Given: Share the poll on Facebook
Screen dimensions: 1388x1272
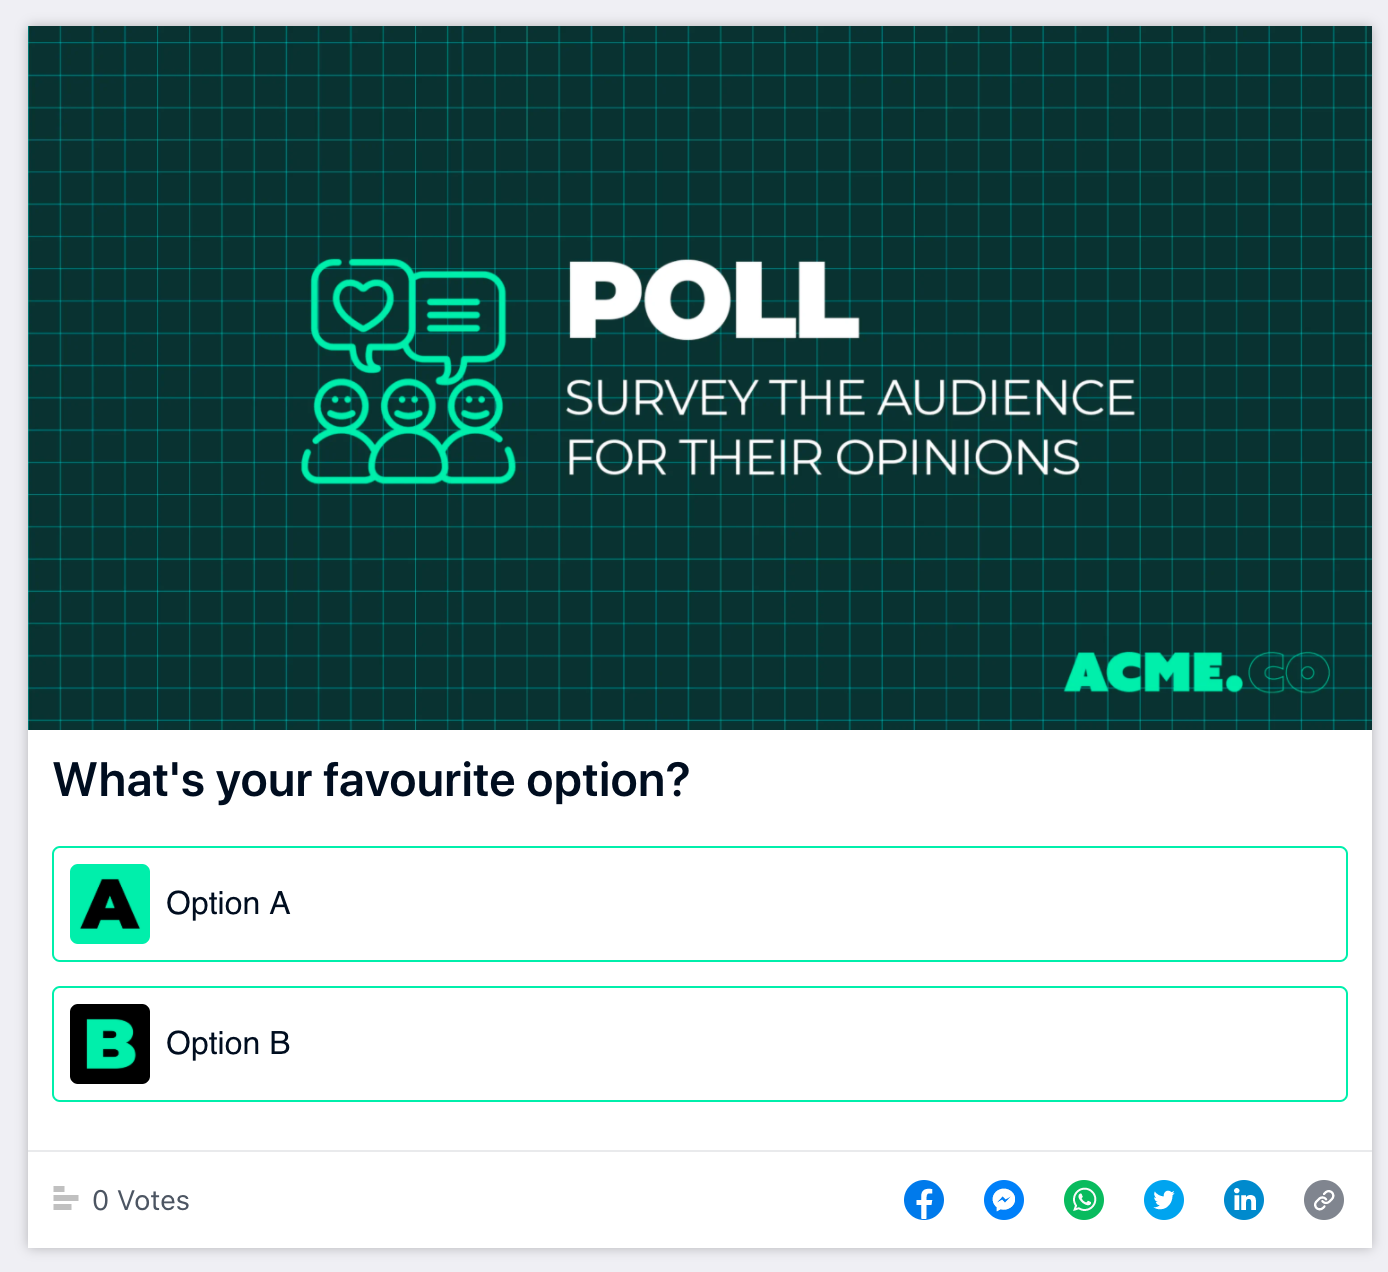Looking at the screenshot, I should click(x=924, y=1200).
